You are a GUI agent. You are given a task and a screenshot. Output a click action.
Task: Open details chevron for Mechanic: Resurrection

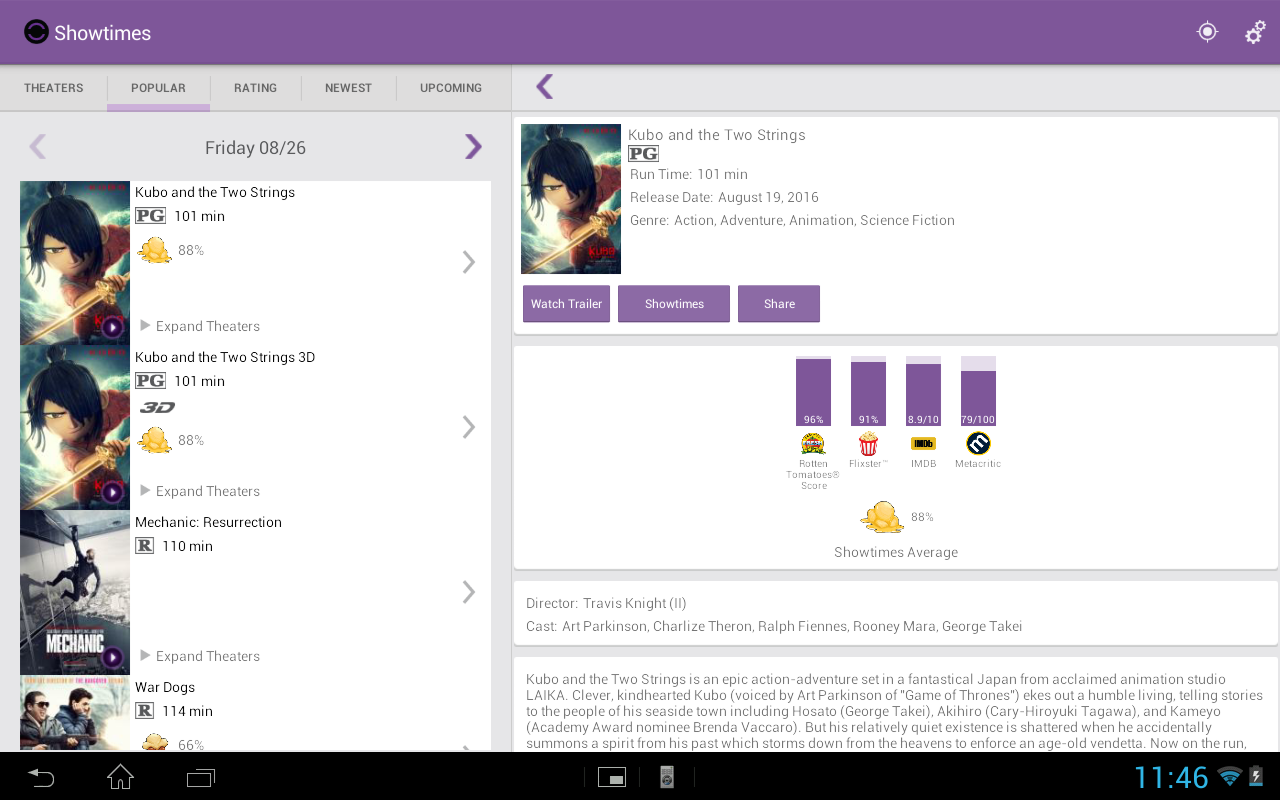coord(468,592)
